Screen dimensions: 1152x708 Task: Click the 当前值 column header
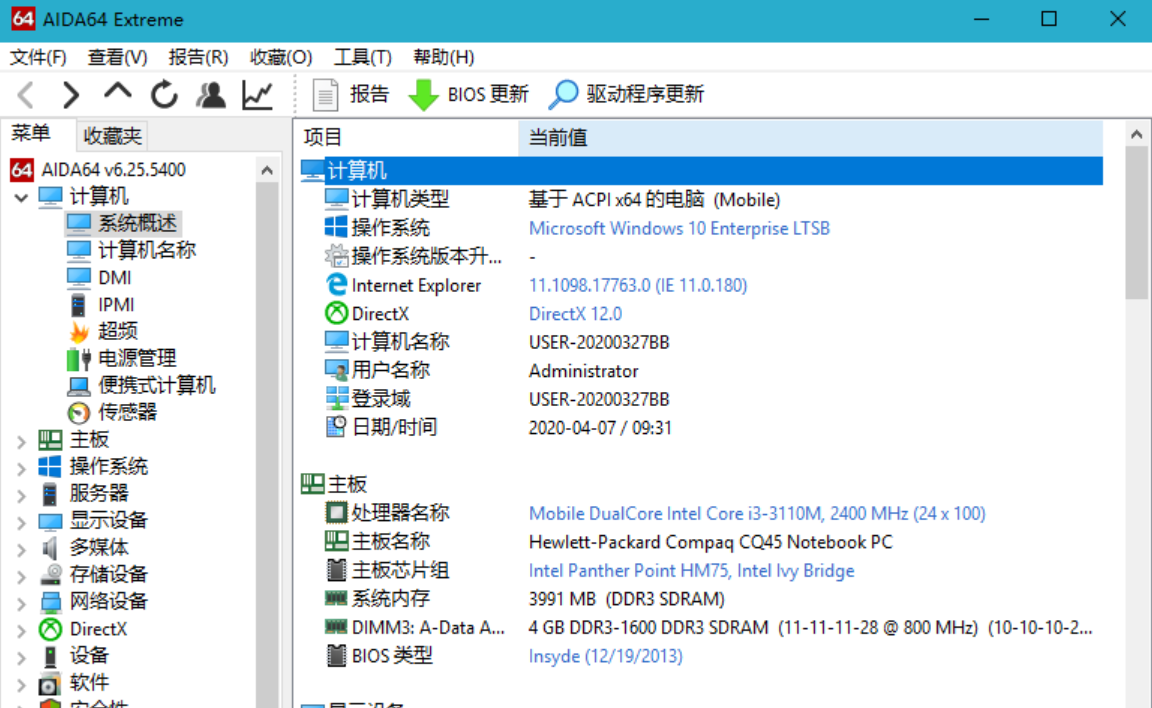coord(811,137)
